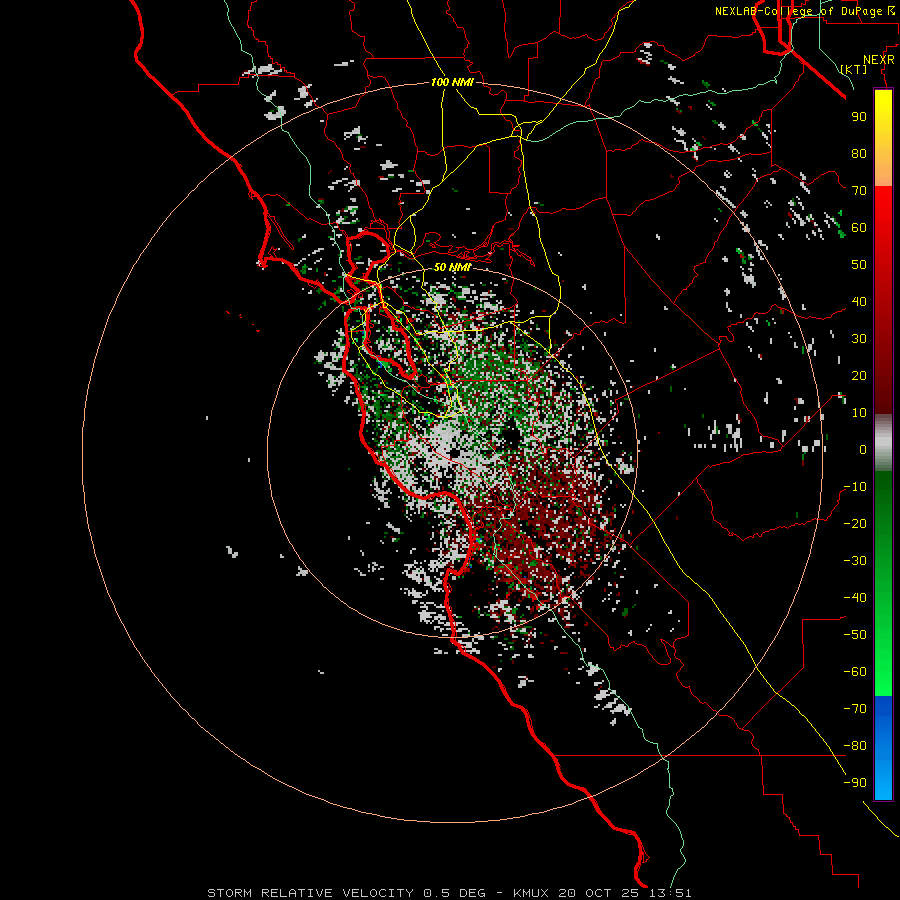Screen dimensions: 900x900
Task: Click the 100 NMI range ring label
Action: [x=452, y=82]
